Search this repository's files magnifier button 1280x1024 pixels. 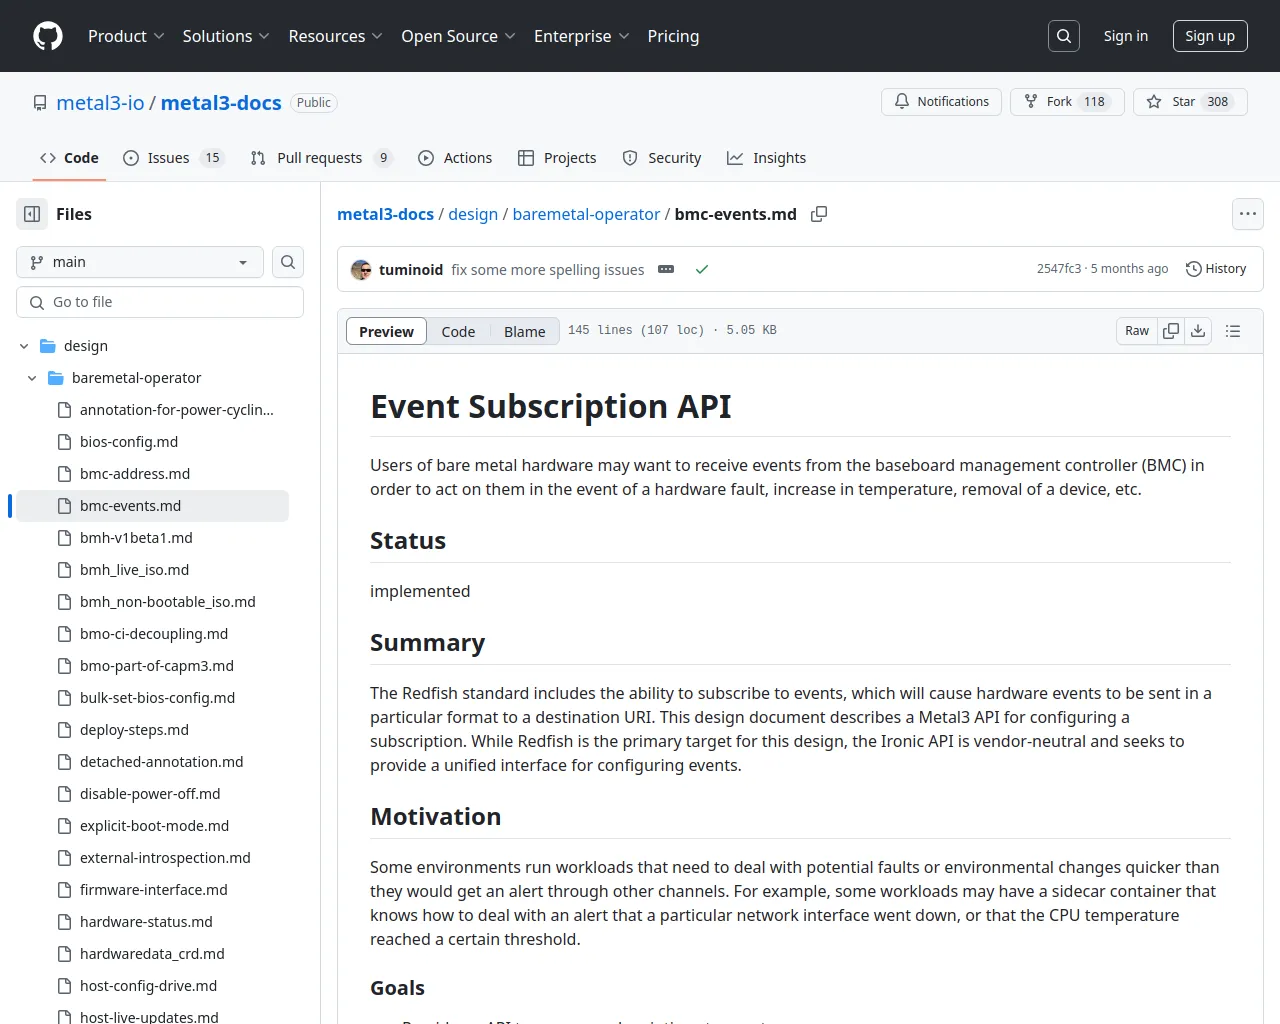(x=288, y=262)
